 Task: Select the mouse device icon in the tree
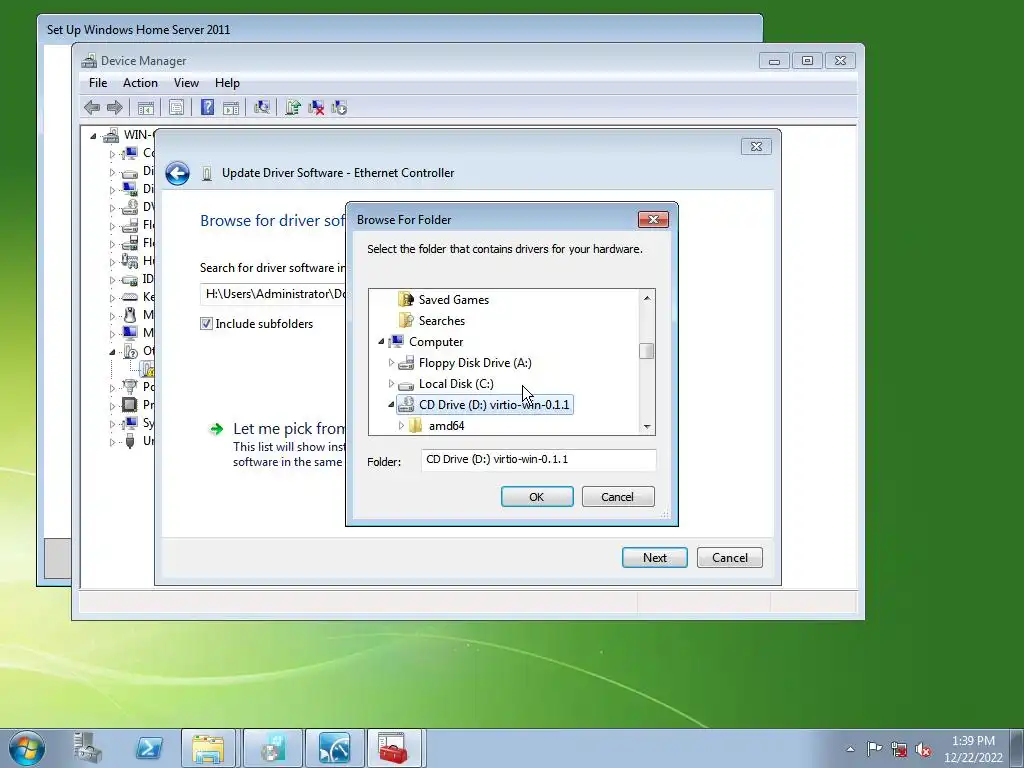click(130, 315)
